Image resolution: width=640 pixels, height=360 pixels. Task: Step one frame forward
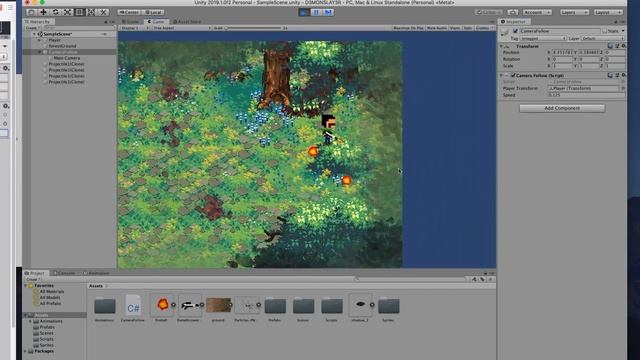328,12
